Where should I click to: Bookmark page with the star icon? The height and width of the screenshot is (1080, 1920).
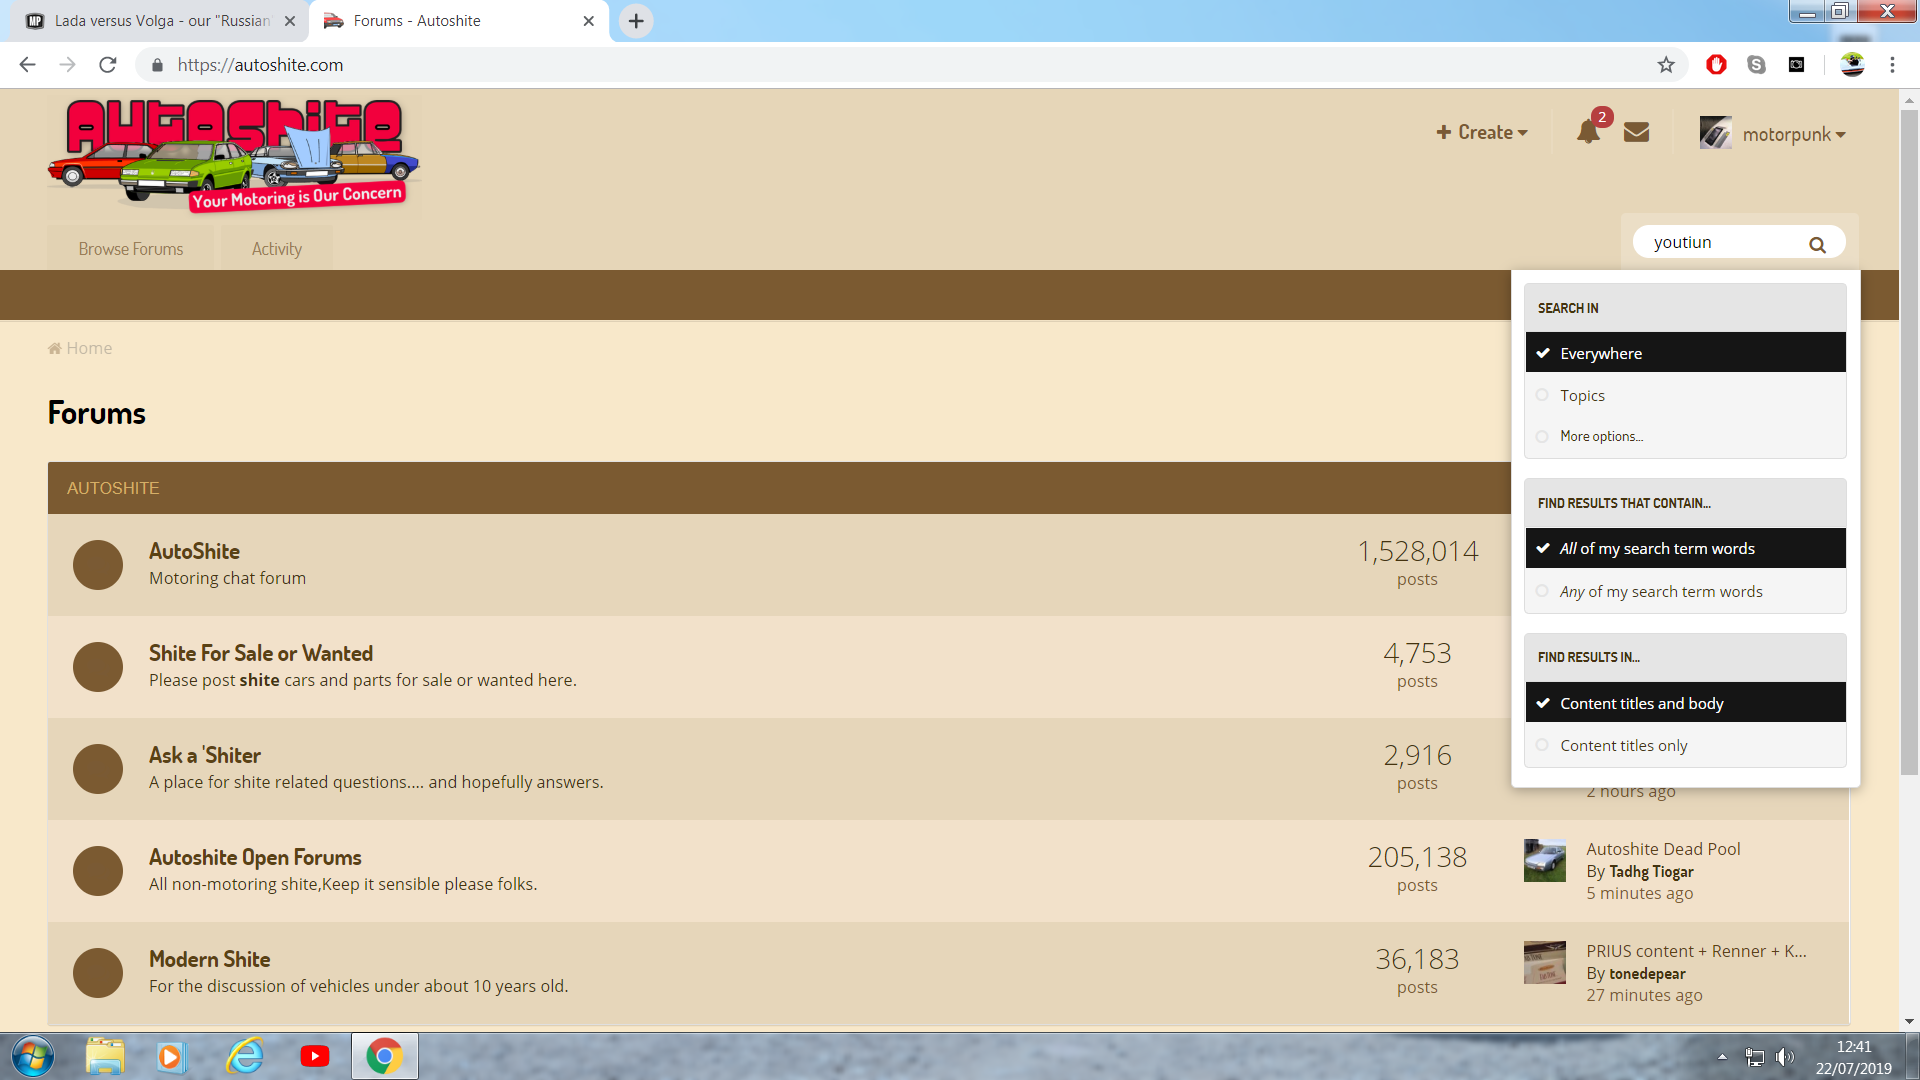point(1666,65)
